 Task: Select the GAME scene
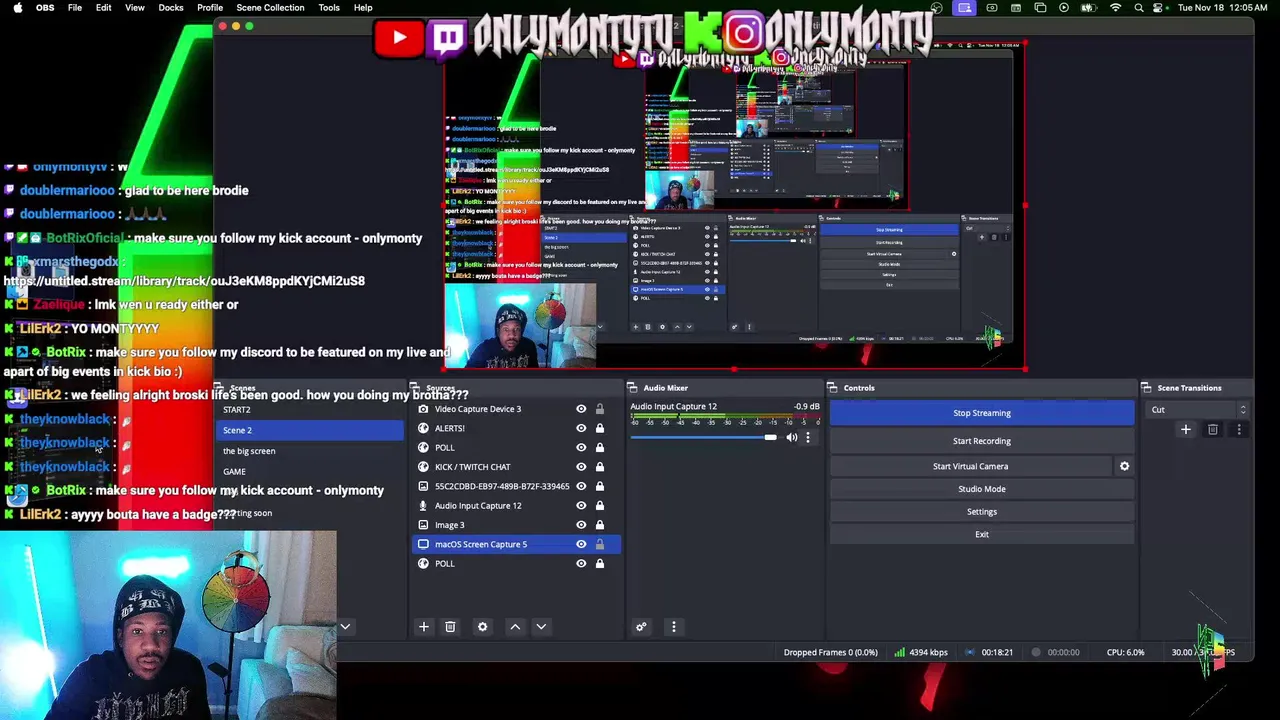pos(310,472)
